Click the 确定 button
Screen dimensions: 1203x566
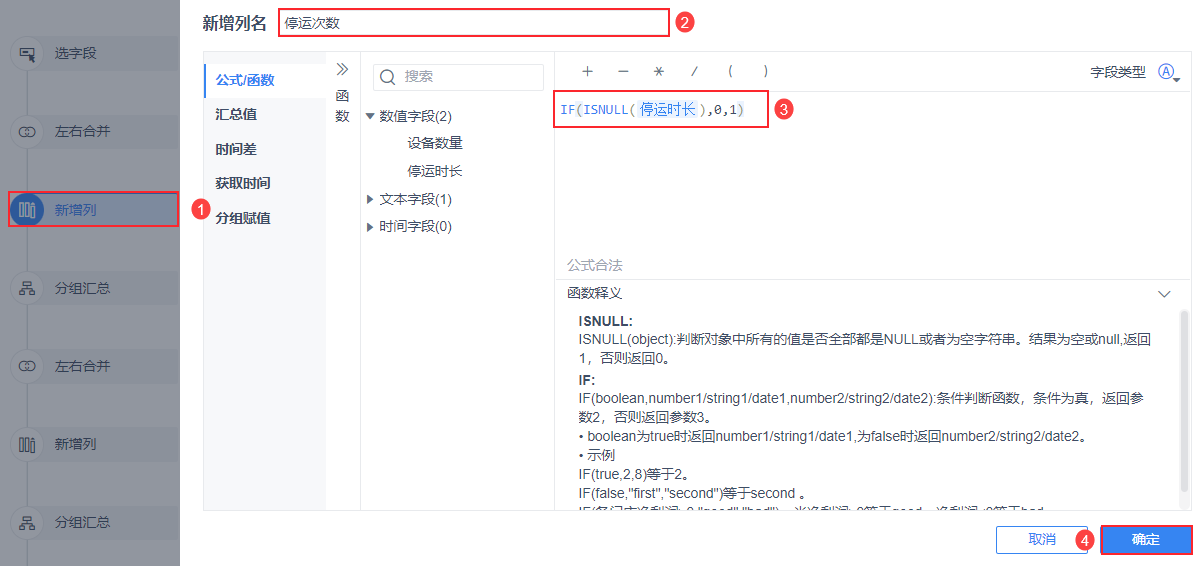(x=1146, y=540)
